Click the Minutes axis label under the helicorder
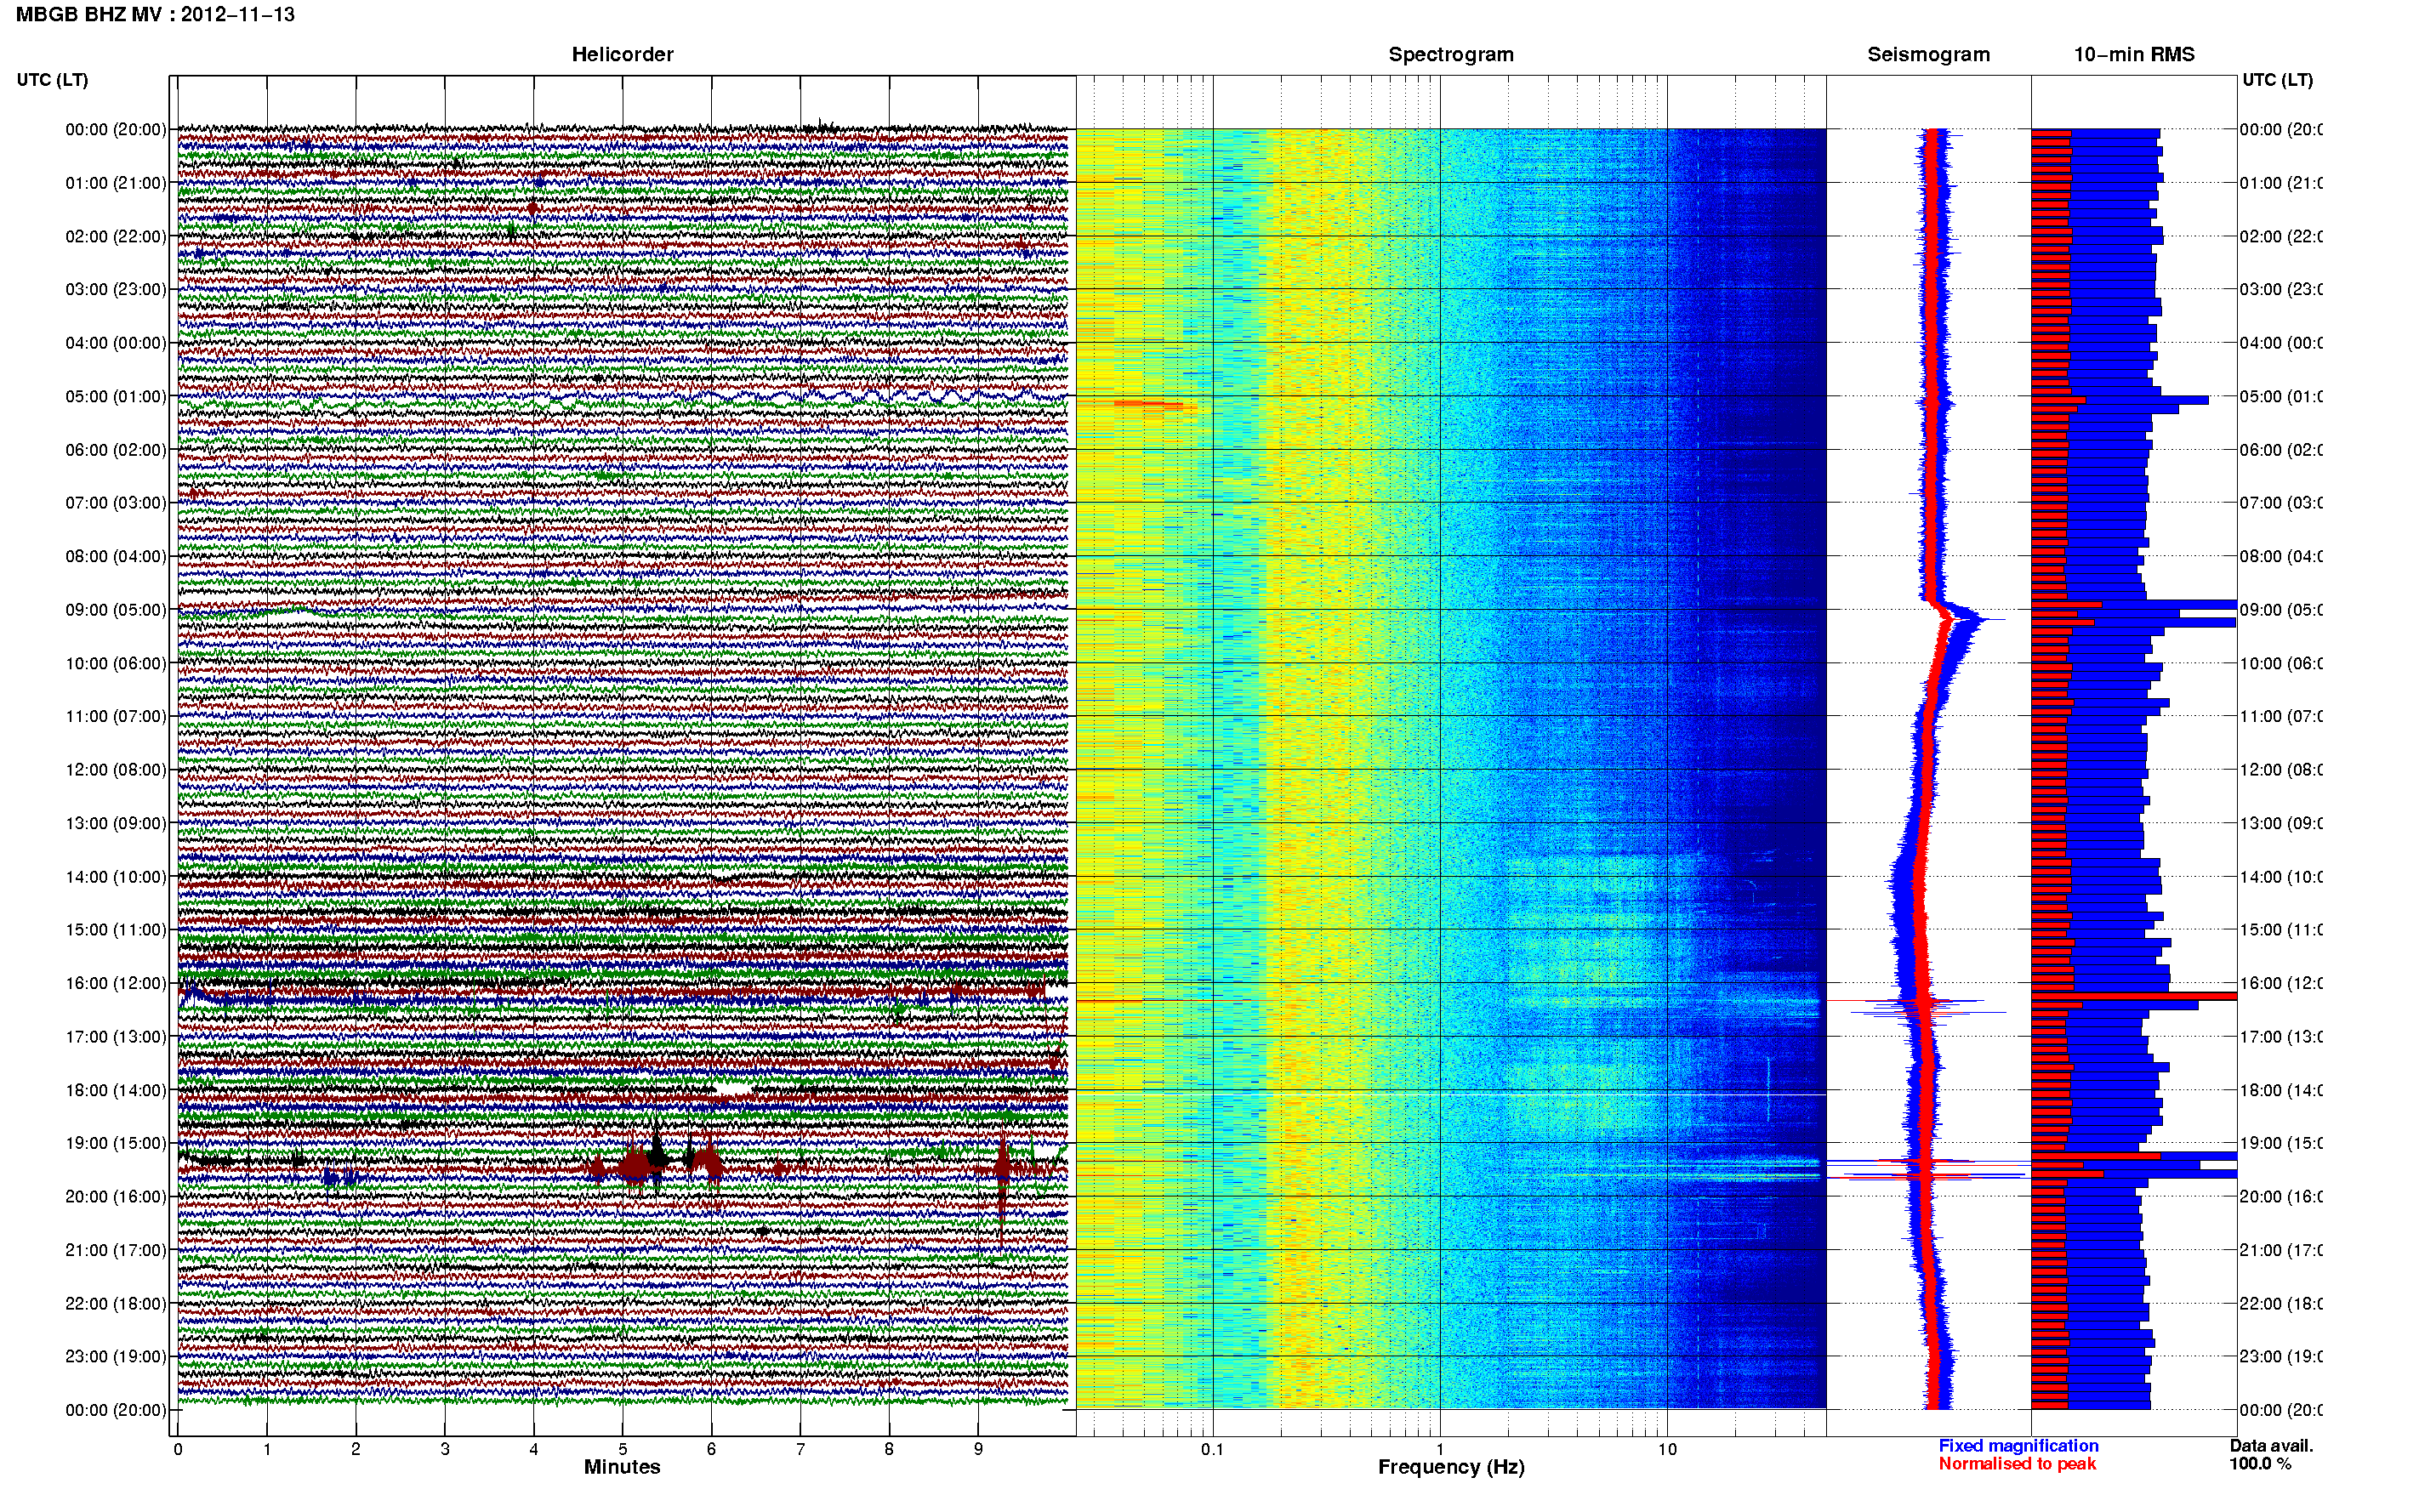The image size is (2419, 1512). click(622, 1467)
